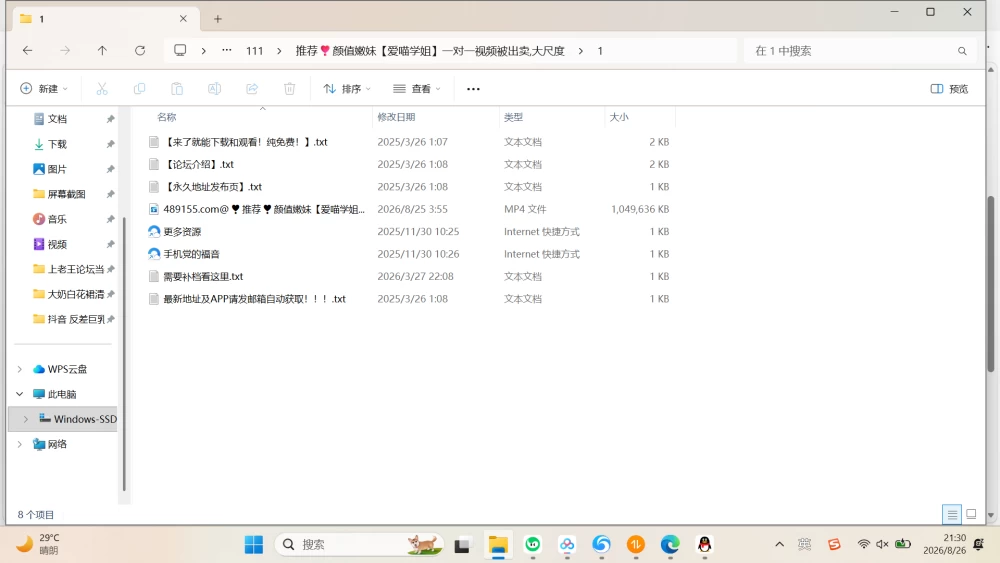
Task: Open the 排序 sort dropdown
Action: (347, 89)
